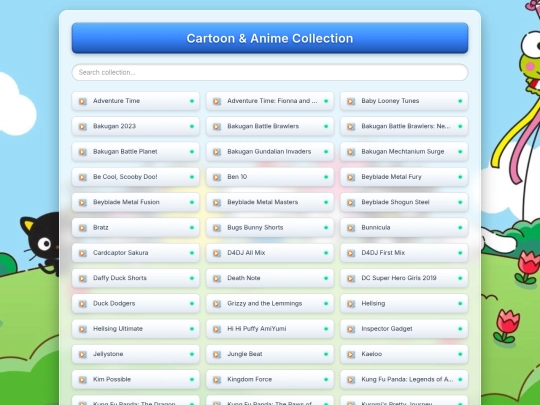Click play icon for Bakugan Gundalian Invaders
This screenshot has width=540, height=405.
tap(217, 152)
